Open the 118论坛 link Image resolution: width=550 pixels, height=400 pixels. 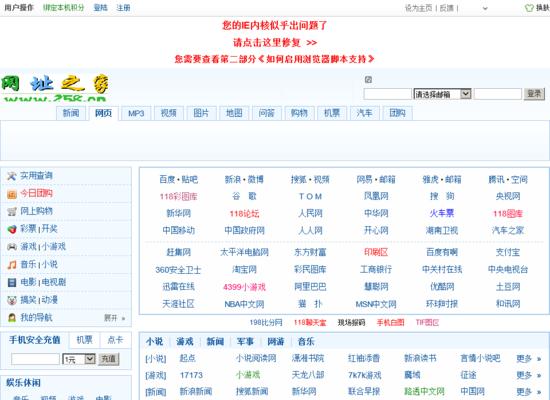point(244,213)
